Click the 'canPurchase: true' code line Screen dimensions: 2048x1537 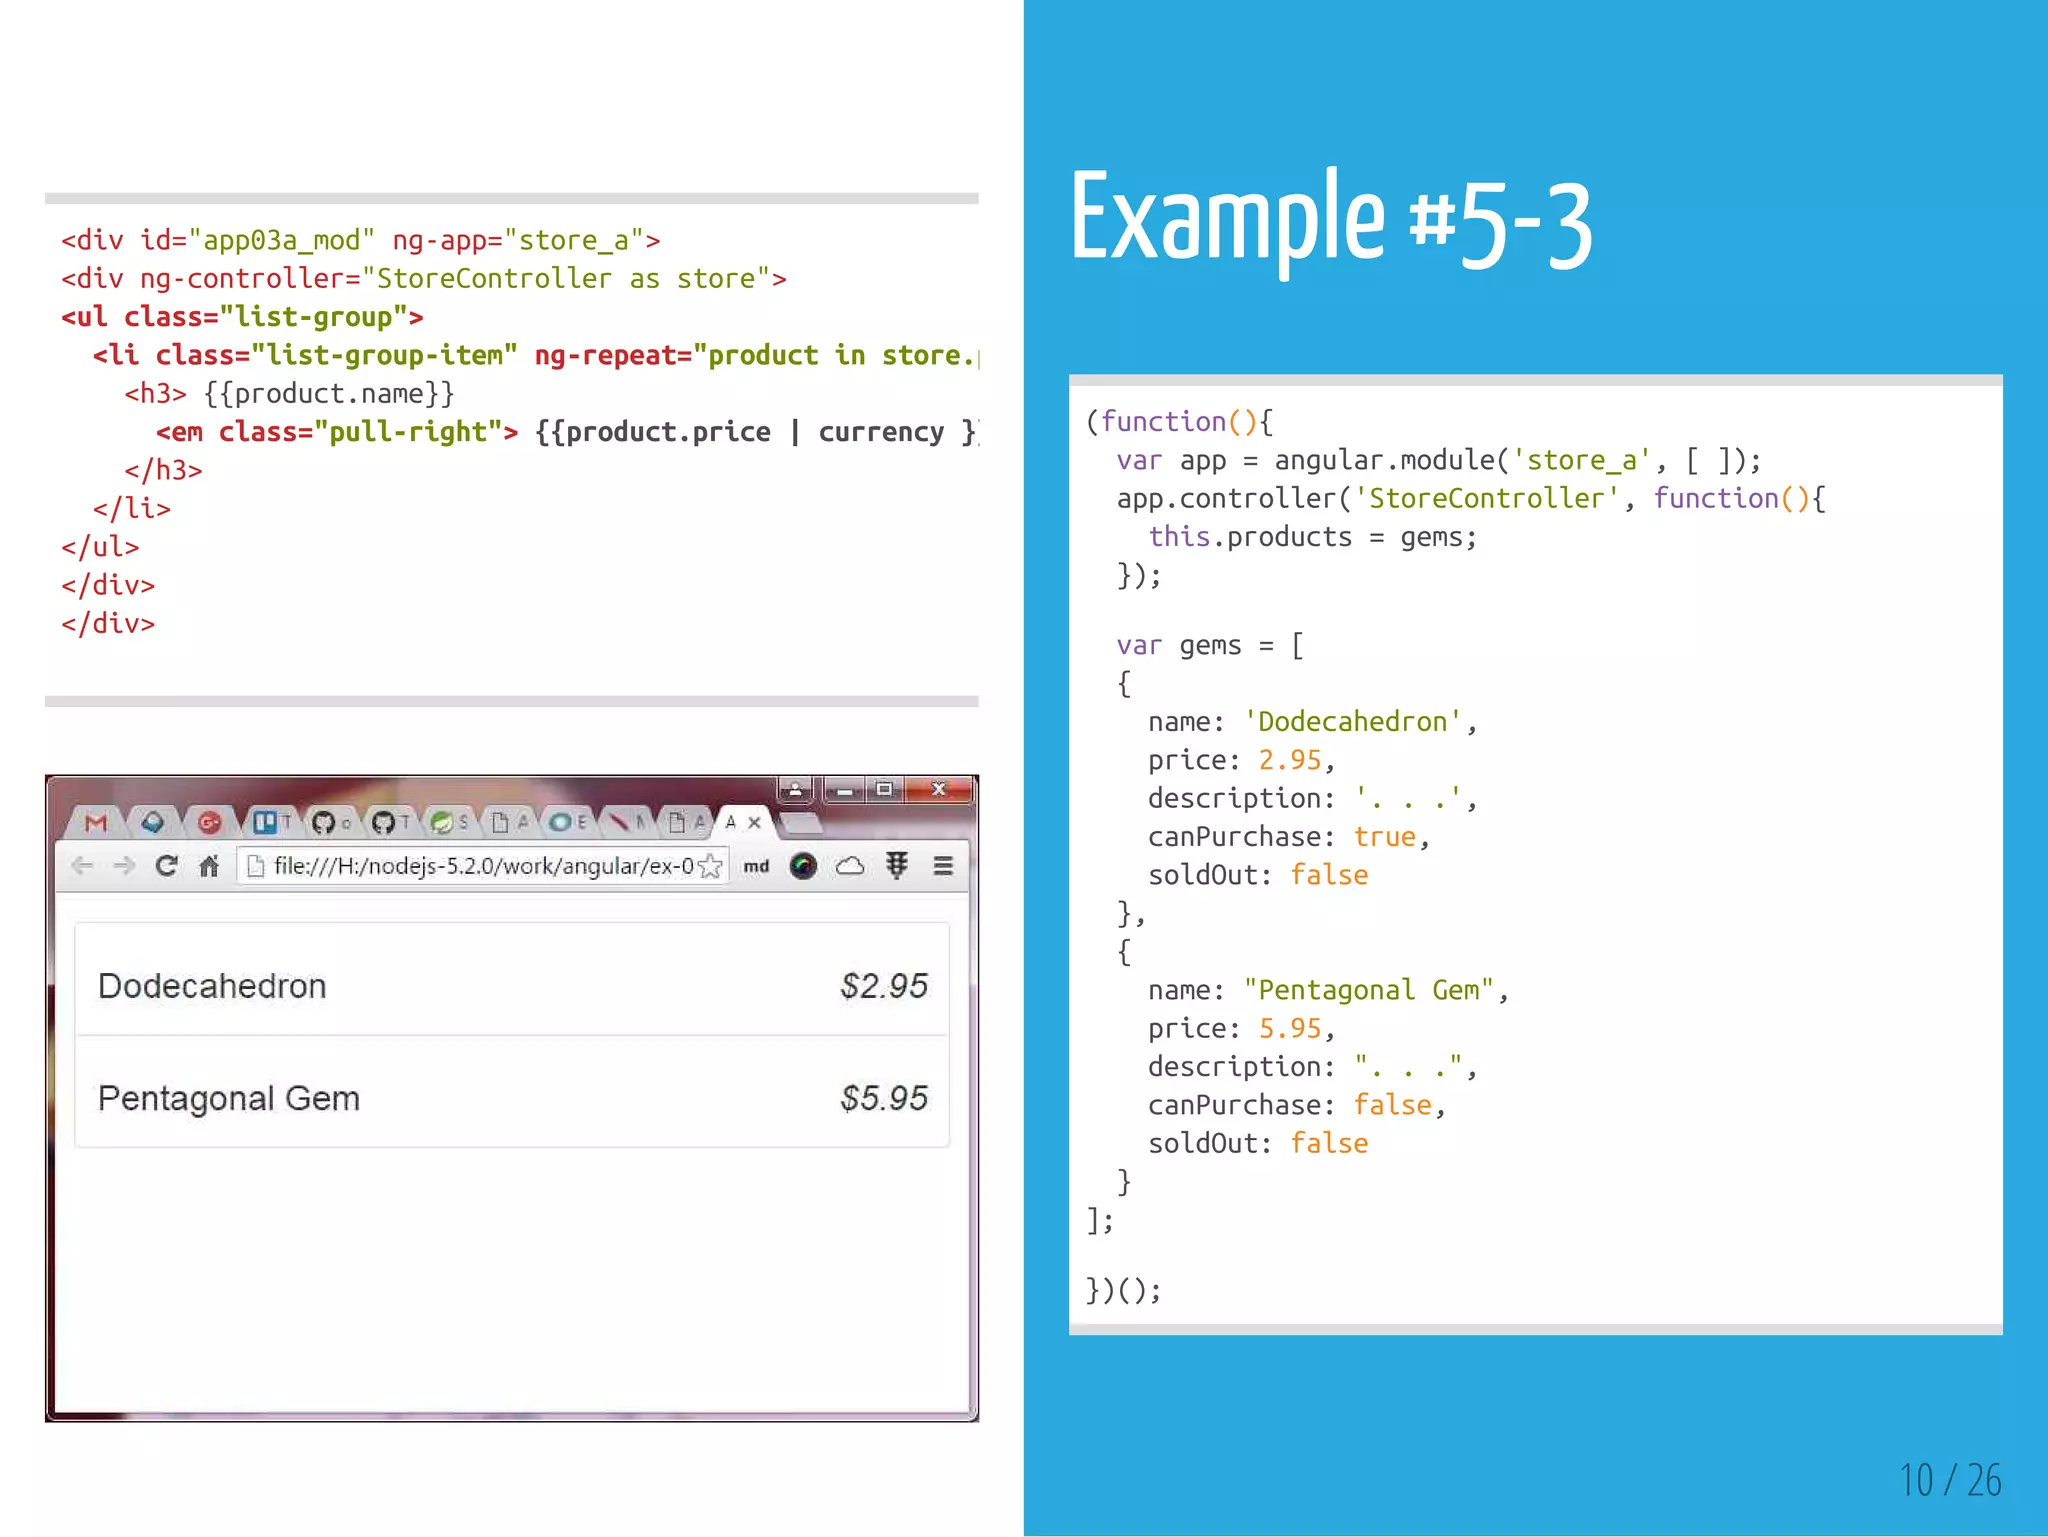tap(1289, 837)
